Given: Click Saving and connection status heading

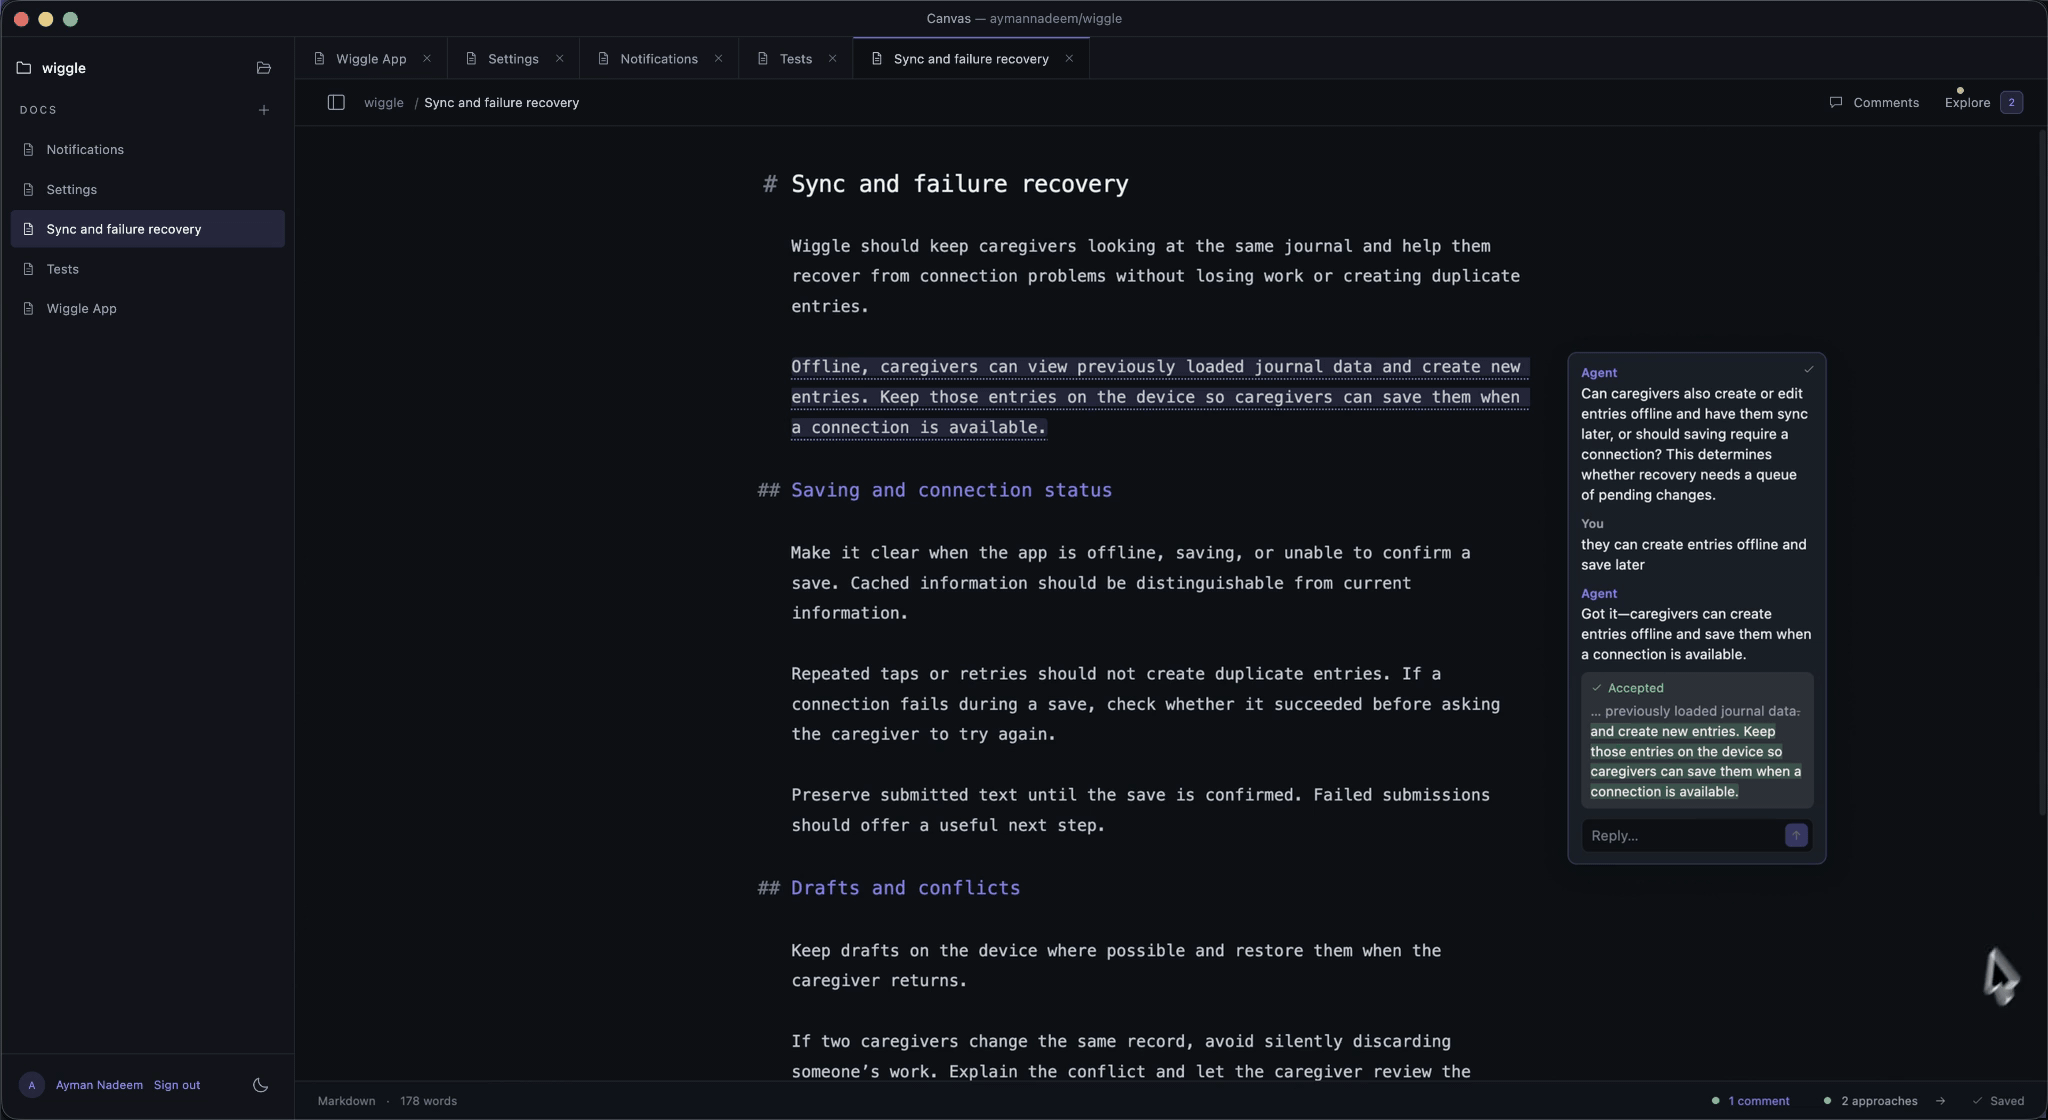Looking at the screenshot, I should 951,490.
